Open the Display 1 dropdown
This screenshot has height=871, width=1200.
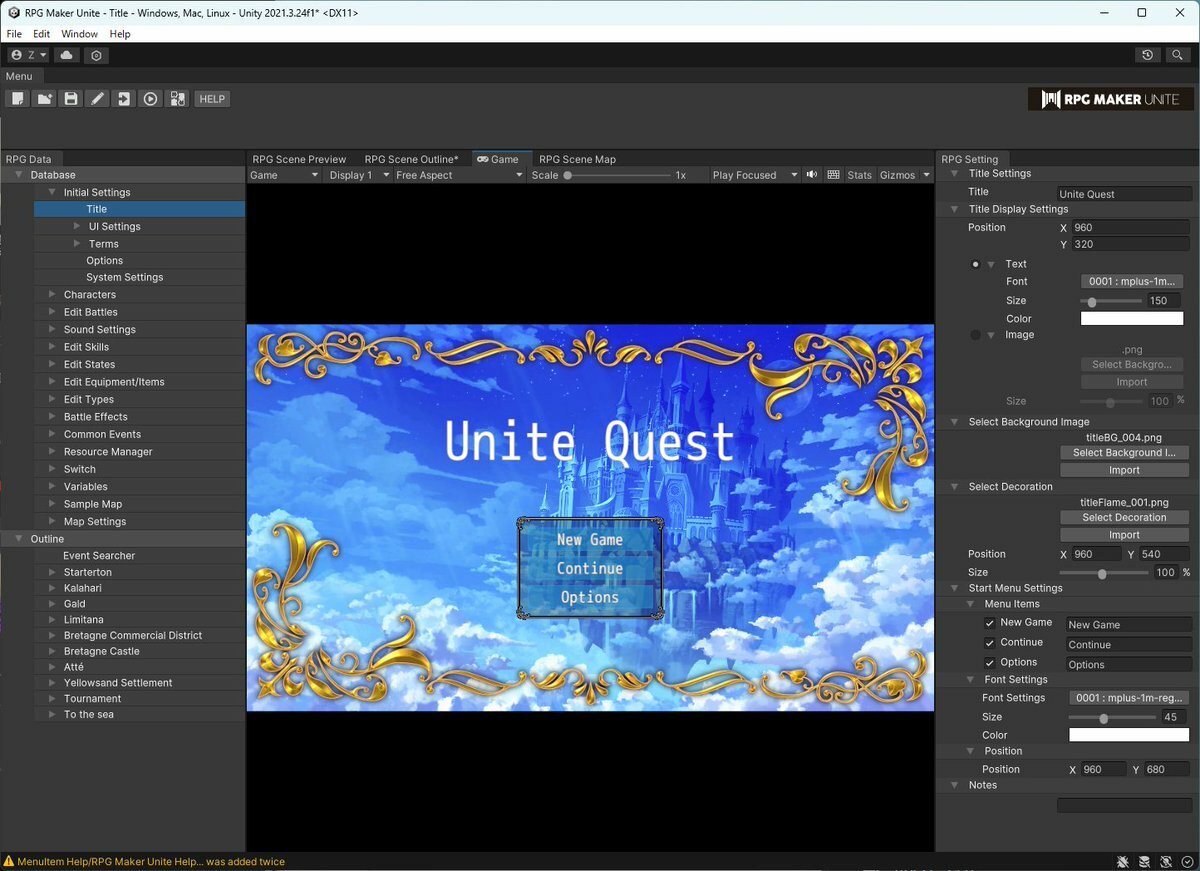click(x=358, y=175)
